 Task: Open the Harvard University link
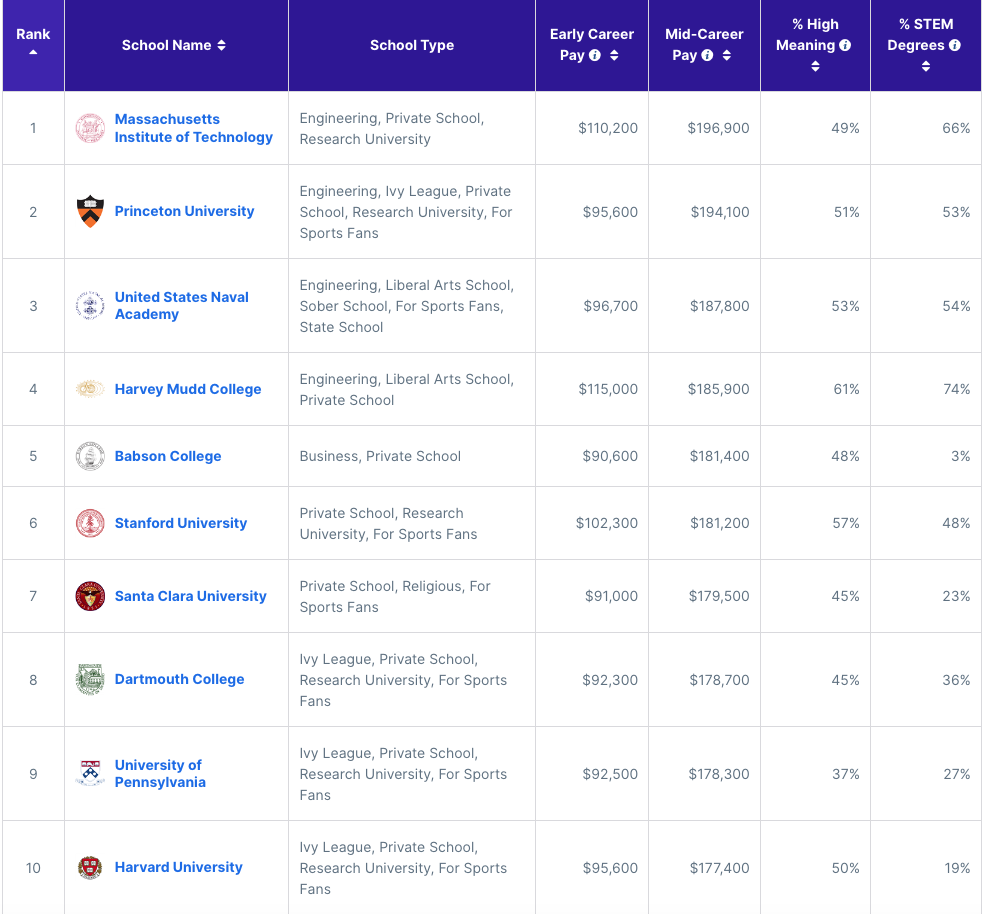click(x=178, y=867)
